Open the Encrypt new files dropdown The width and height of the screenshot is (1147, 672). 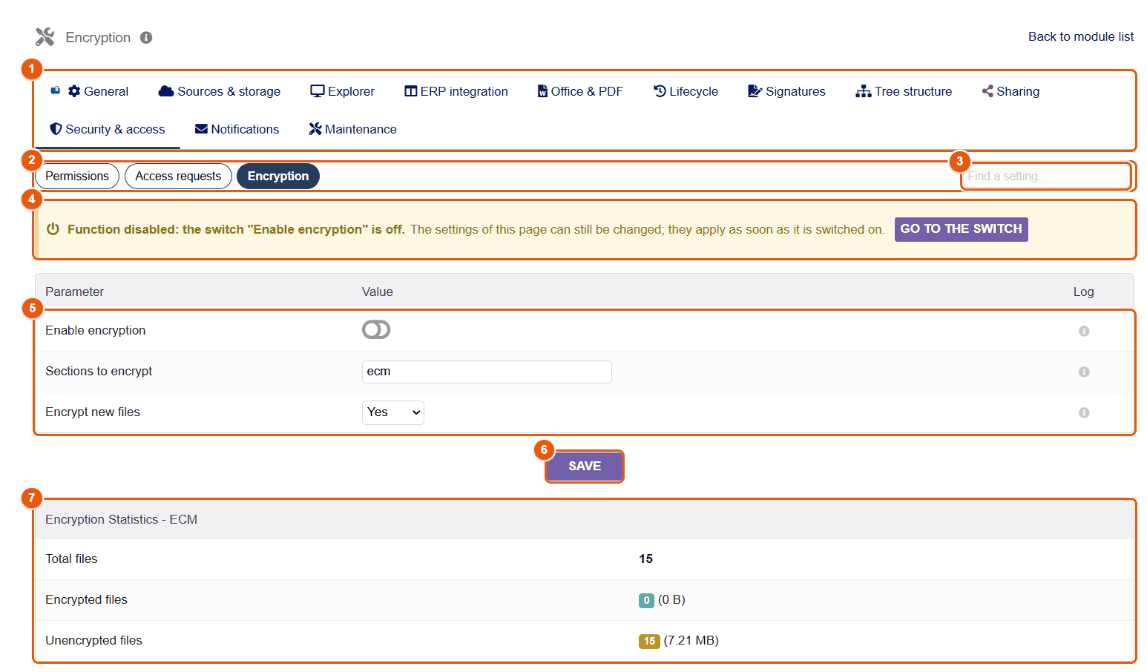click(x=393, y=412)
